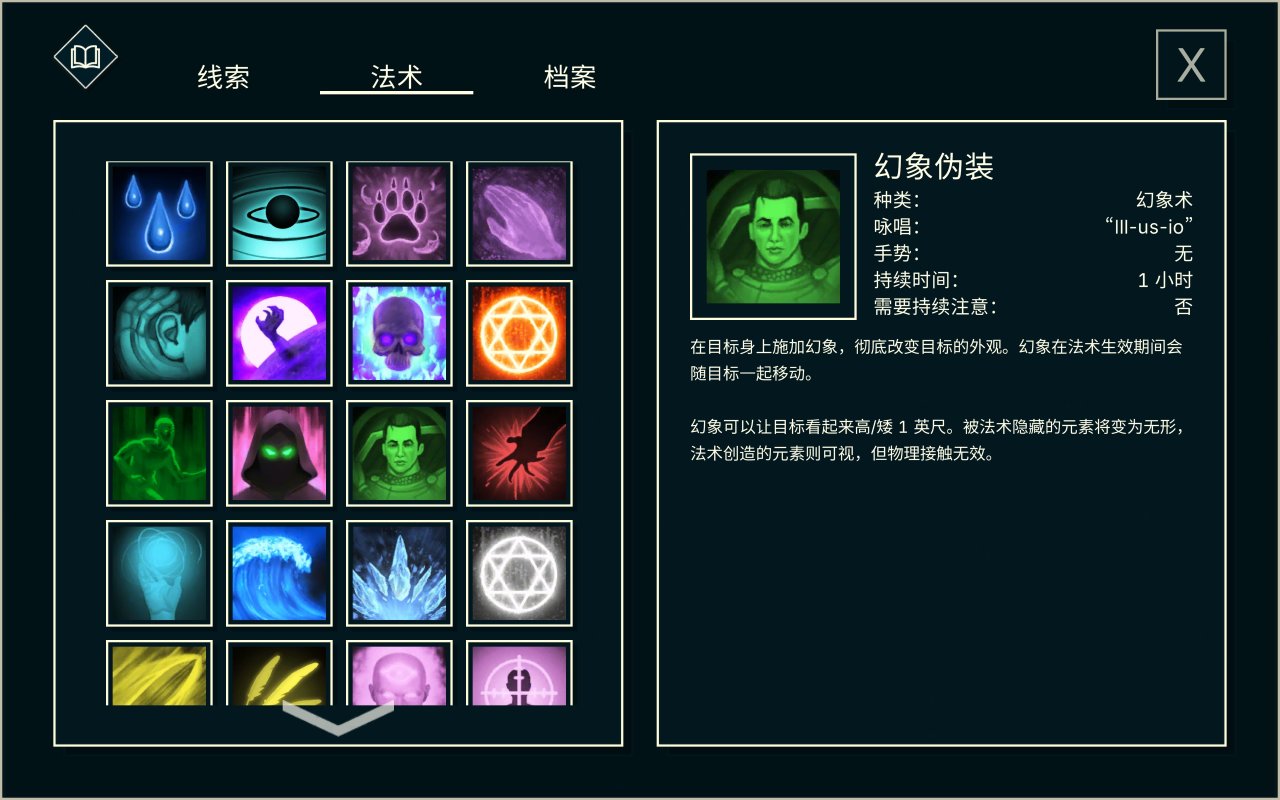The width and height of the screenshot is (1280, 800).
Task: Select the red clawed hand spell
Action: point(519,454)
